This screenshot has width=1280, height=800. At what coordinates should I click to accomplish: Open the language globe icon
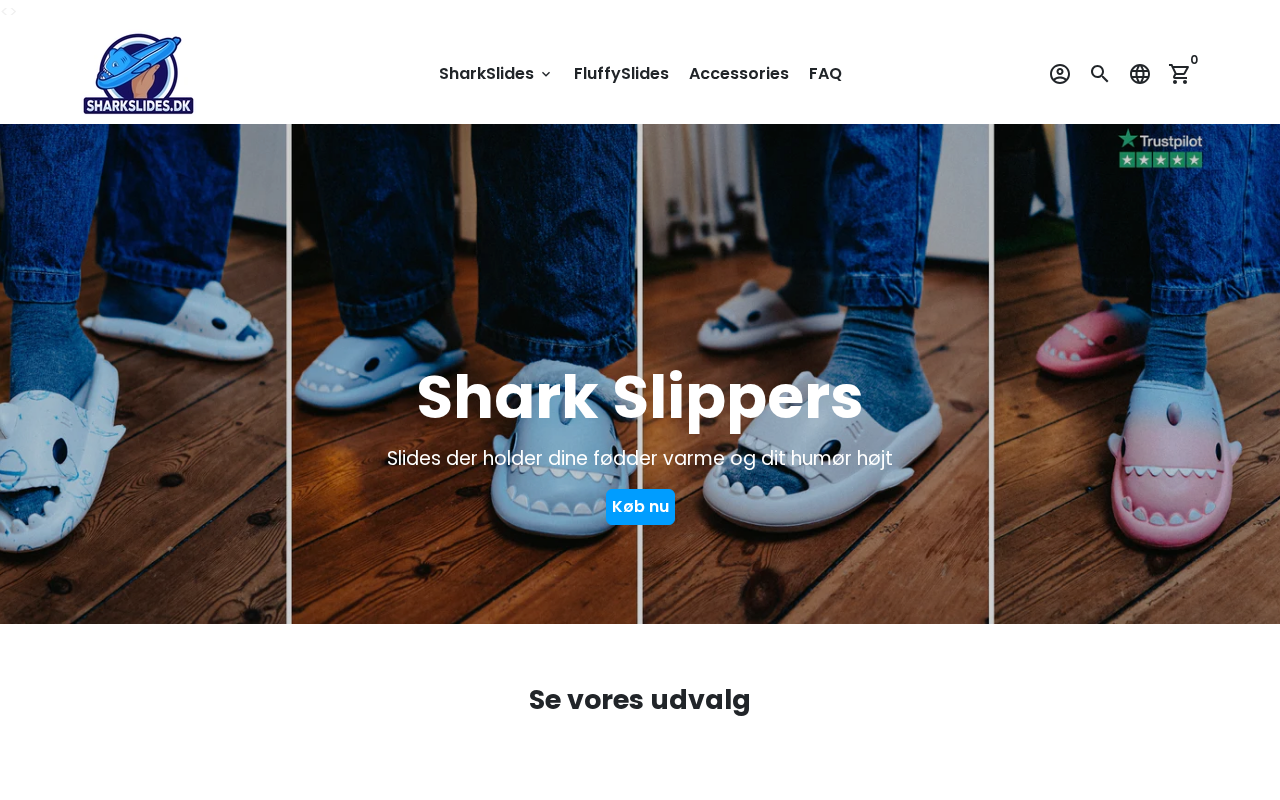click(1140, 74)
